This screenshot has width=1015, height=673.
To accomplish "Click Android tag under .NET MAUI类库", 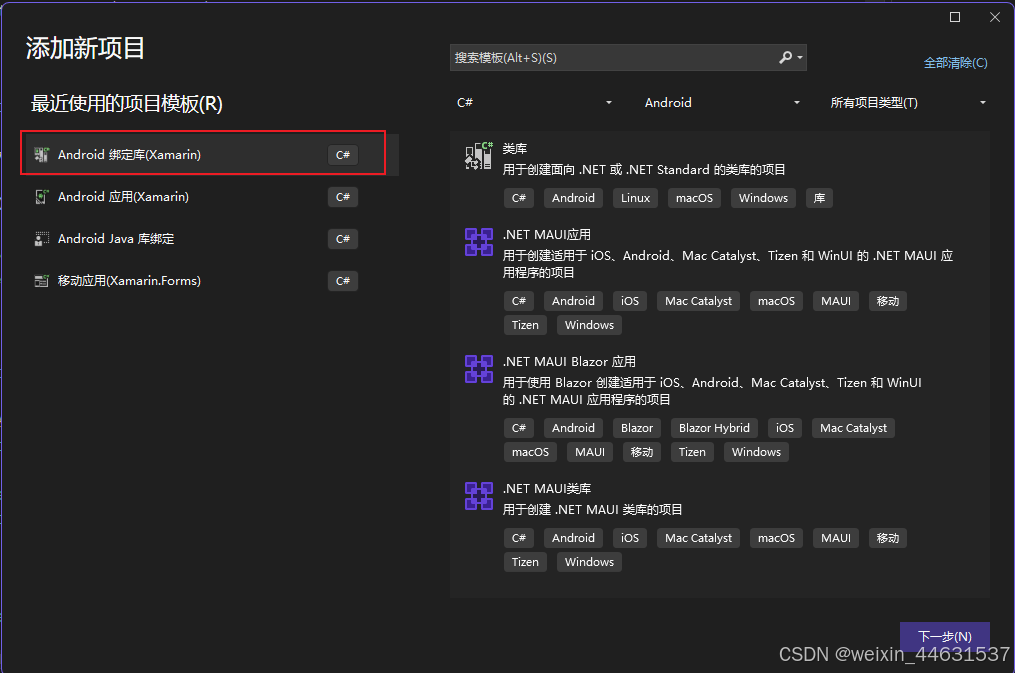I will (x=573, y=538).
